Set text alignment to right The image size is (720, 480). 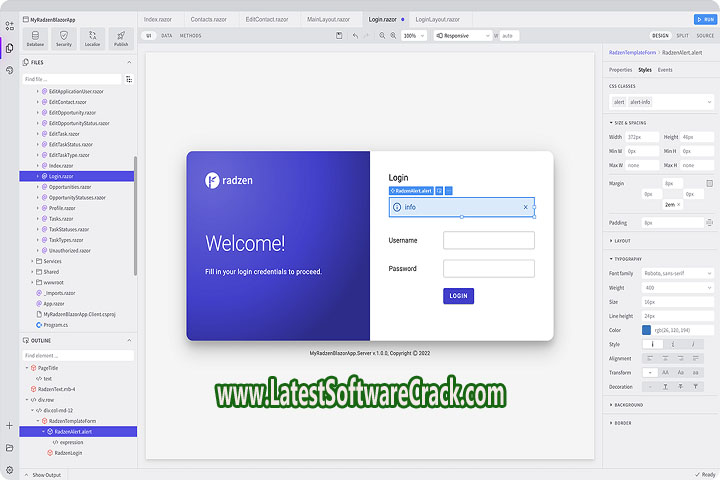(681, 358)
